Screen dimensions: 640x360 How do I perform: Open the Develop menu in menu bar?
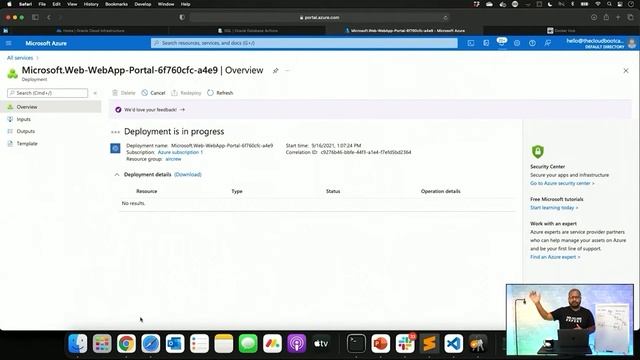click(142, 4)
